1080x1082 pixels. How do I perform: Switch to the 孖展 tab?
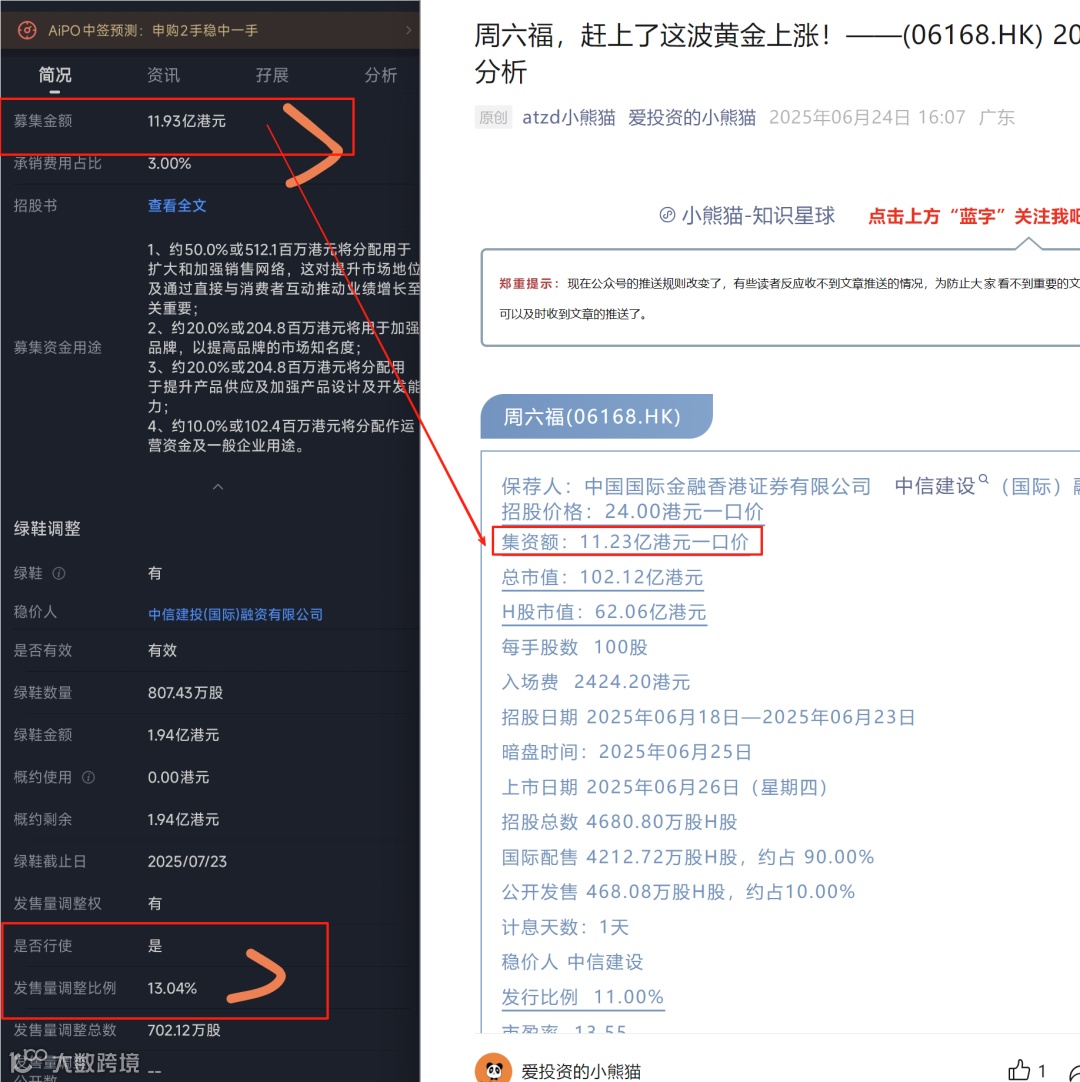click(x=272, y=75)
